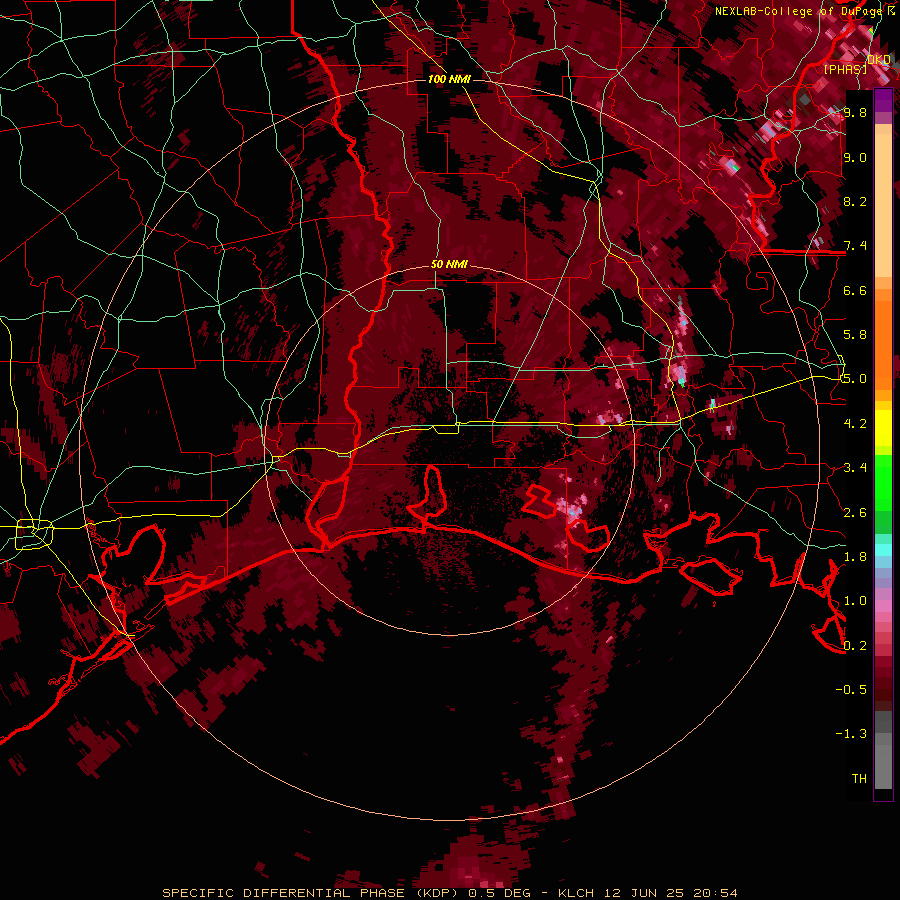The height and width of the screenshot is (900, 900).
Task: Click the SPECIFIC DIFFERENTIAL PHASE (KDP) caption
Action: [x=312, y=893]
